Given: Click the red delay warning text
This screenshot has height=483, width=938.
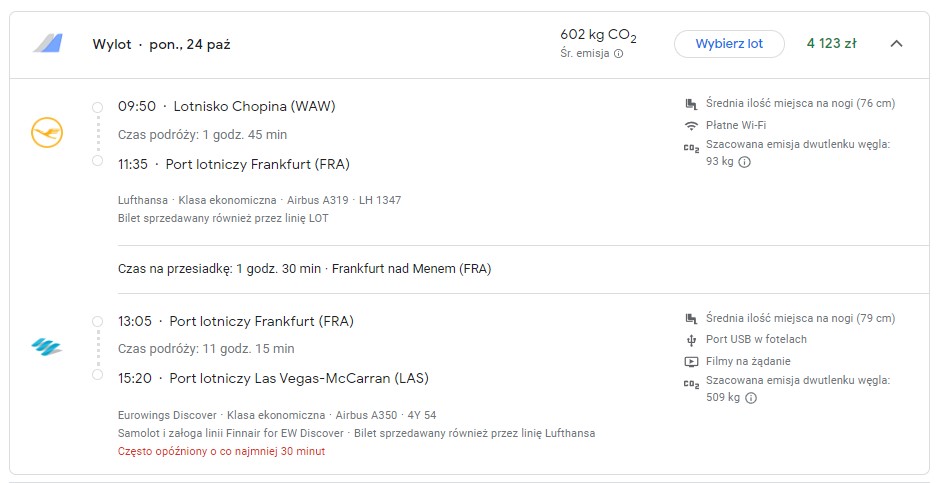Looking at the screenshot, I should [x=221, y=451].
